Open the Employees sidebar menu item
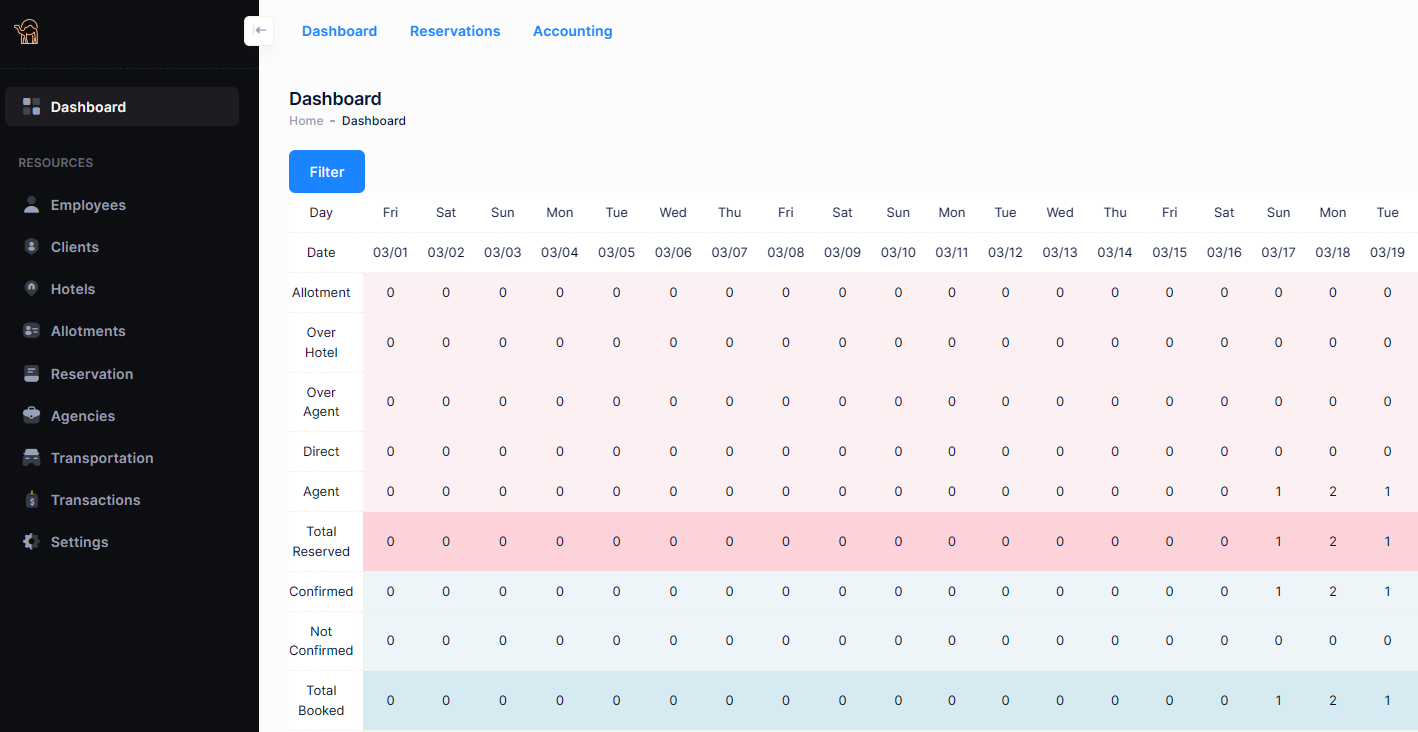The width and height of the screenshot is (1418, 732). [x=88, y=205]
